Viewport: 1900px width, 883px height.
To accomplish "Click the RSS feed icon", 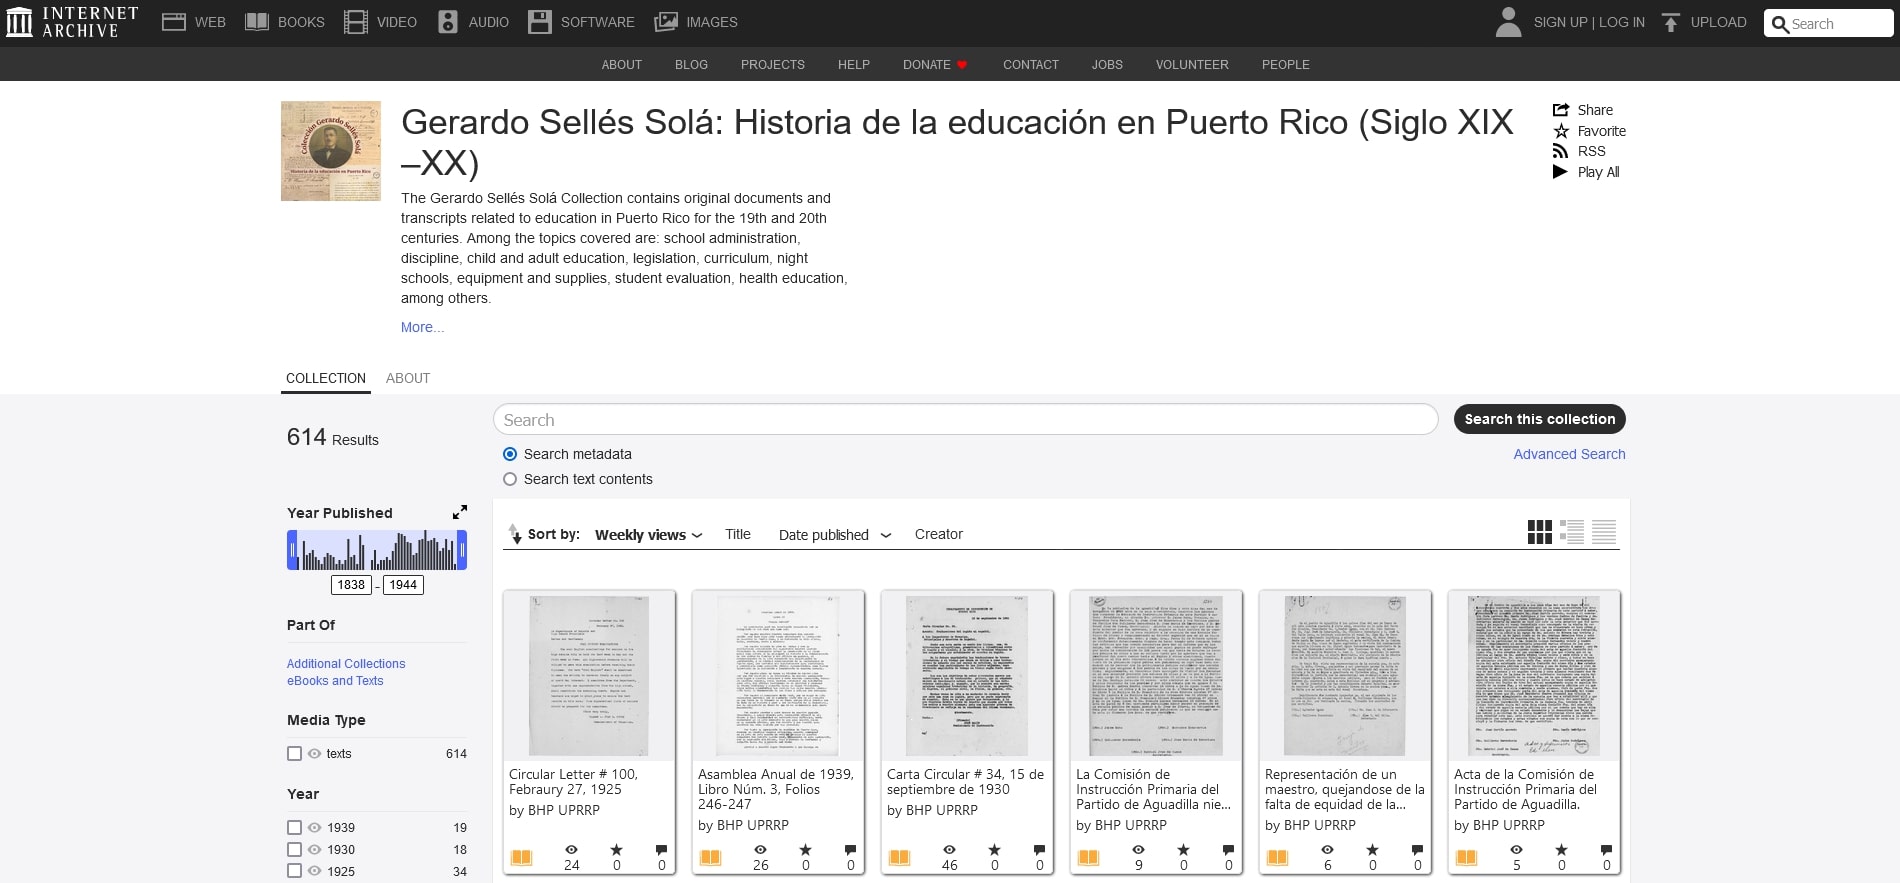I will 1560,151.
